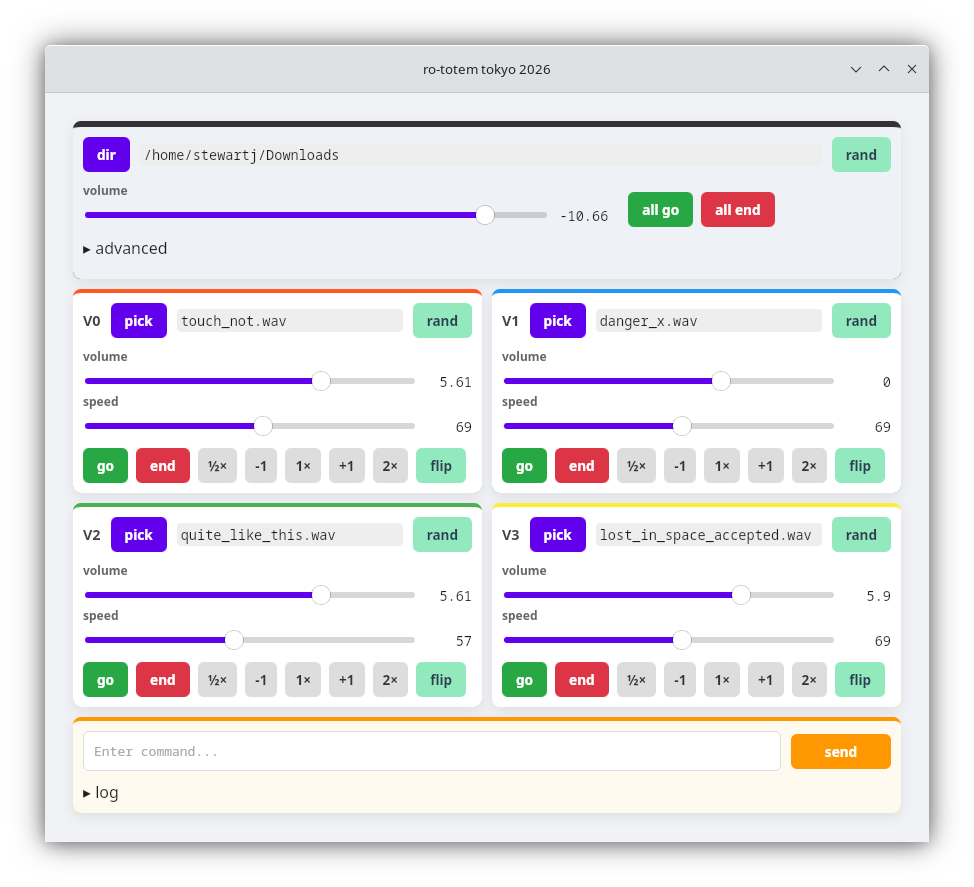The height and width of the screenshot is (887, 974).
Task: Stop V1 with the end button
Action: (582, 466)
